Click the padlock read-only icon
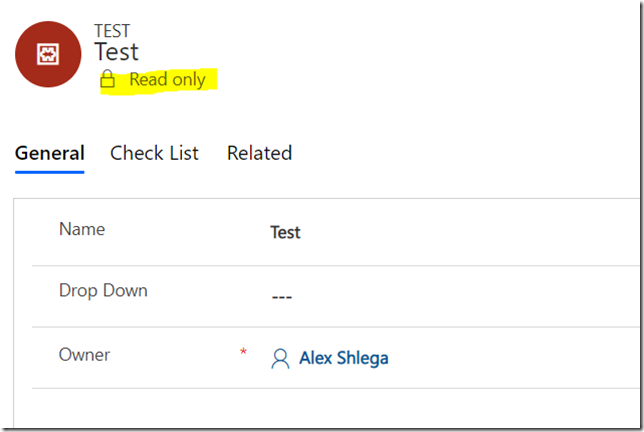This screenshot has height=432, width=644. tap(108, 79)
